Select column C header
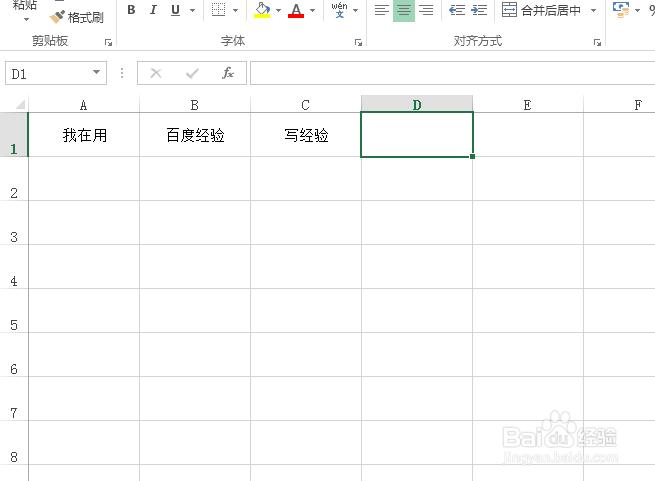This screenshot has width=655, height=481. 305,104
